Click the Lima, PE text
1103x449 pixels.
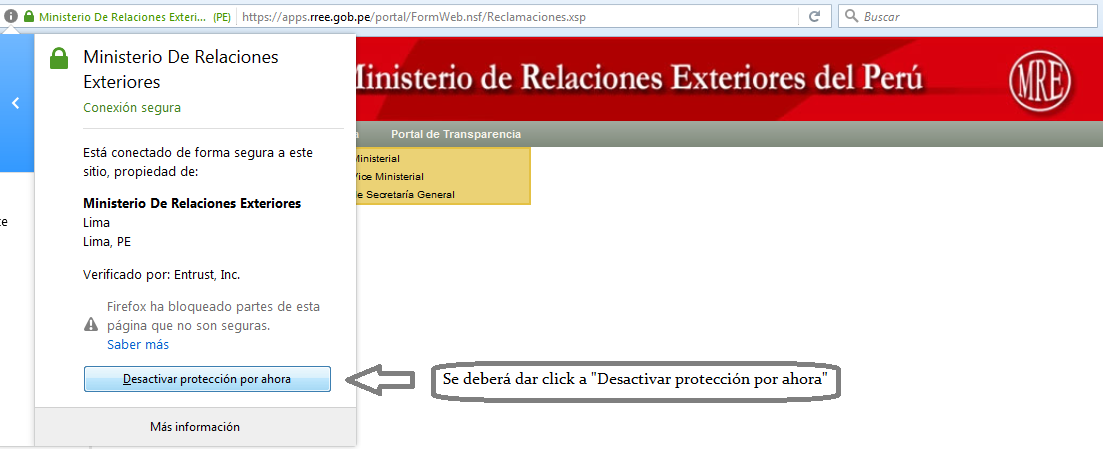pyautogui.click(x=107, y=241)
